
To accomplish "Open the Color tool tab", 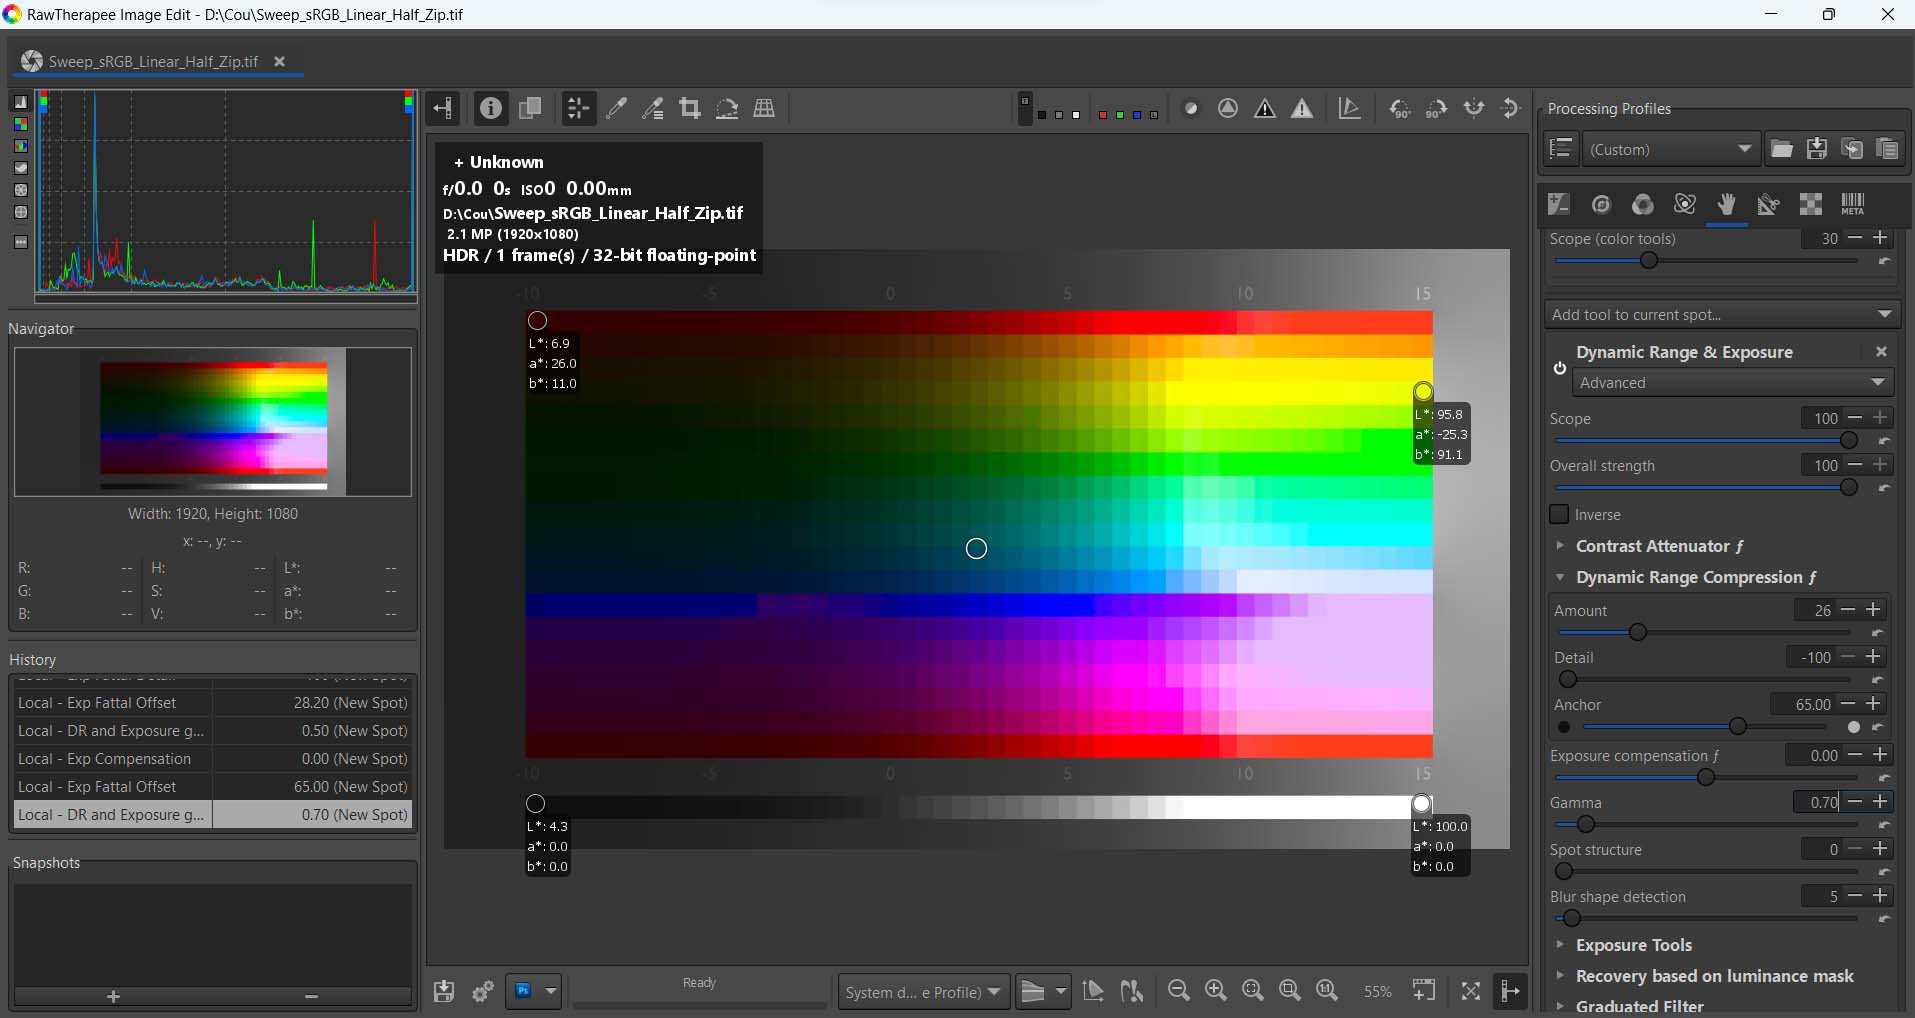I will (1643, 204).
